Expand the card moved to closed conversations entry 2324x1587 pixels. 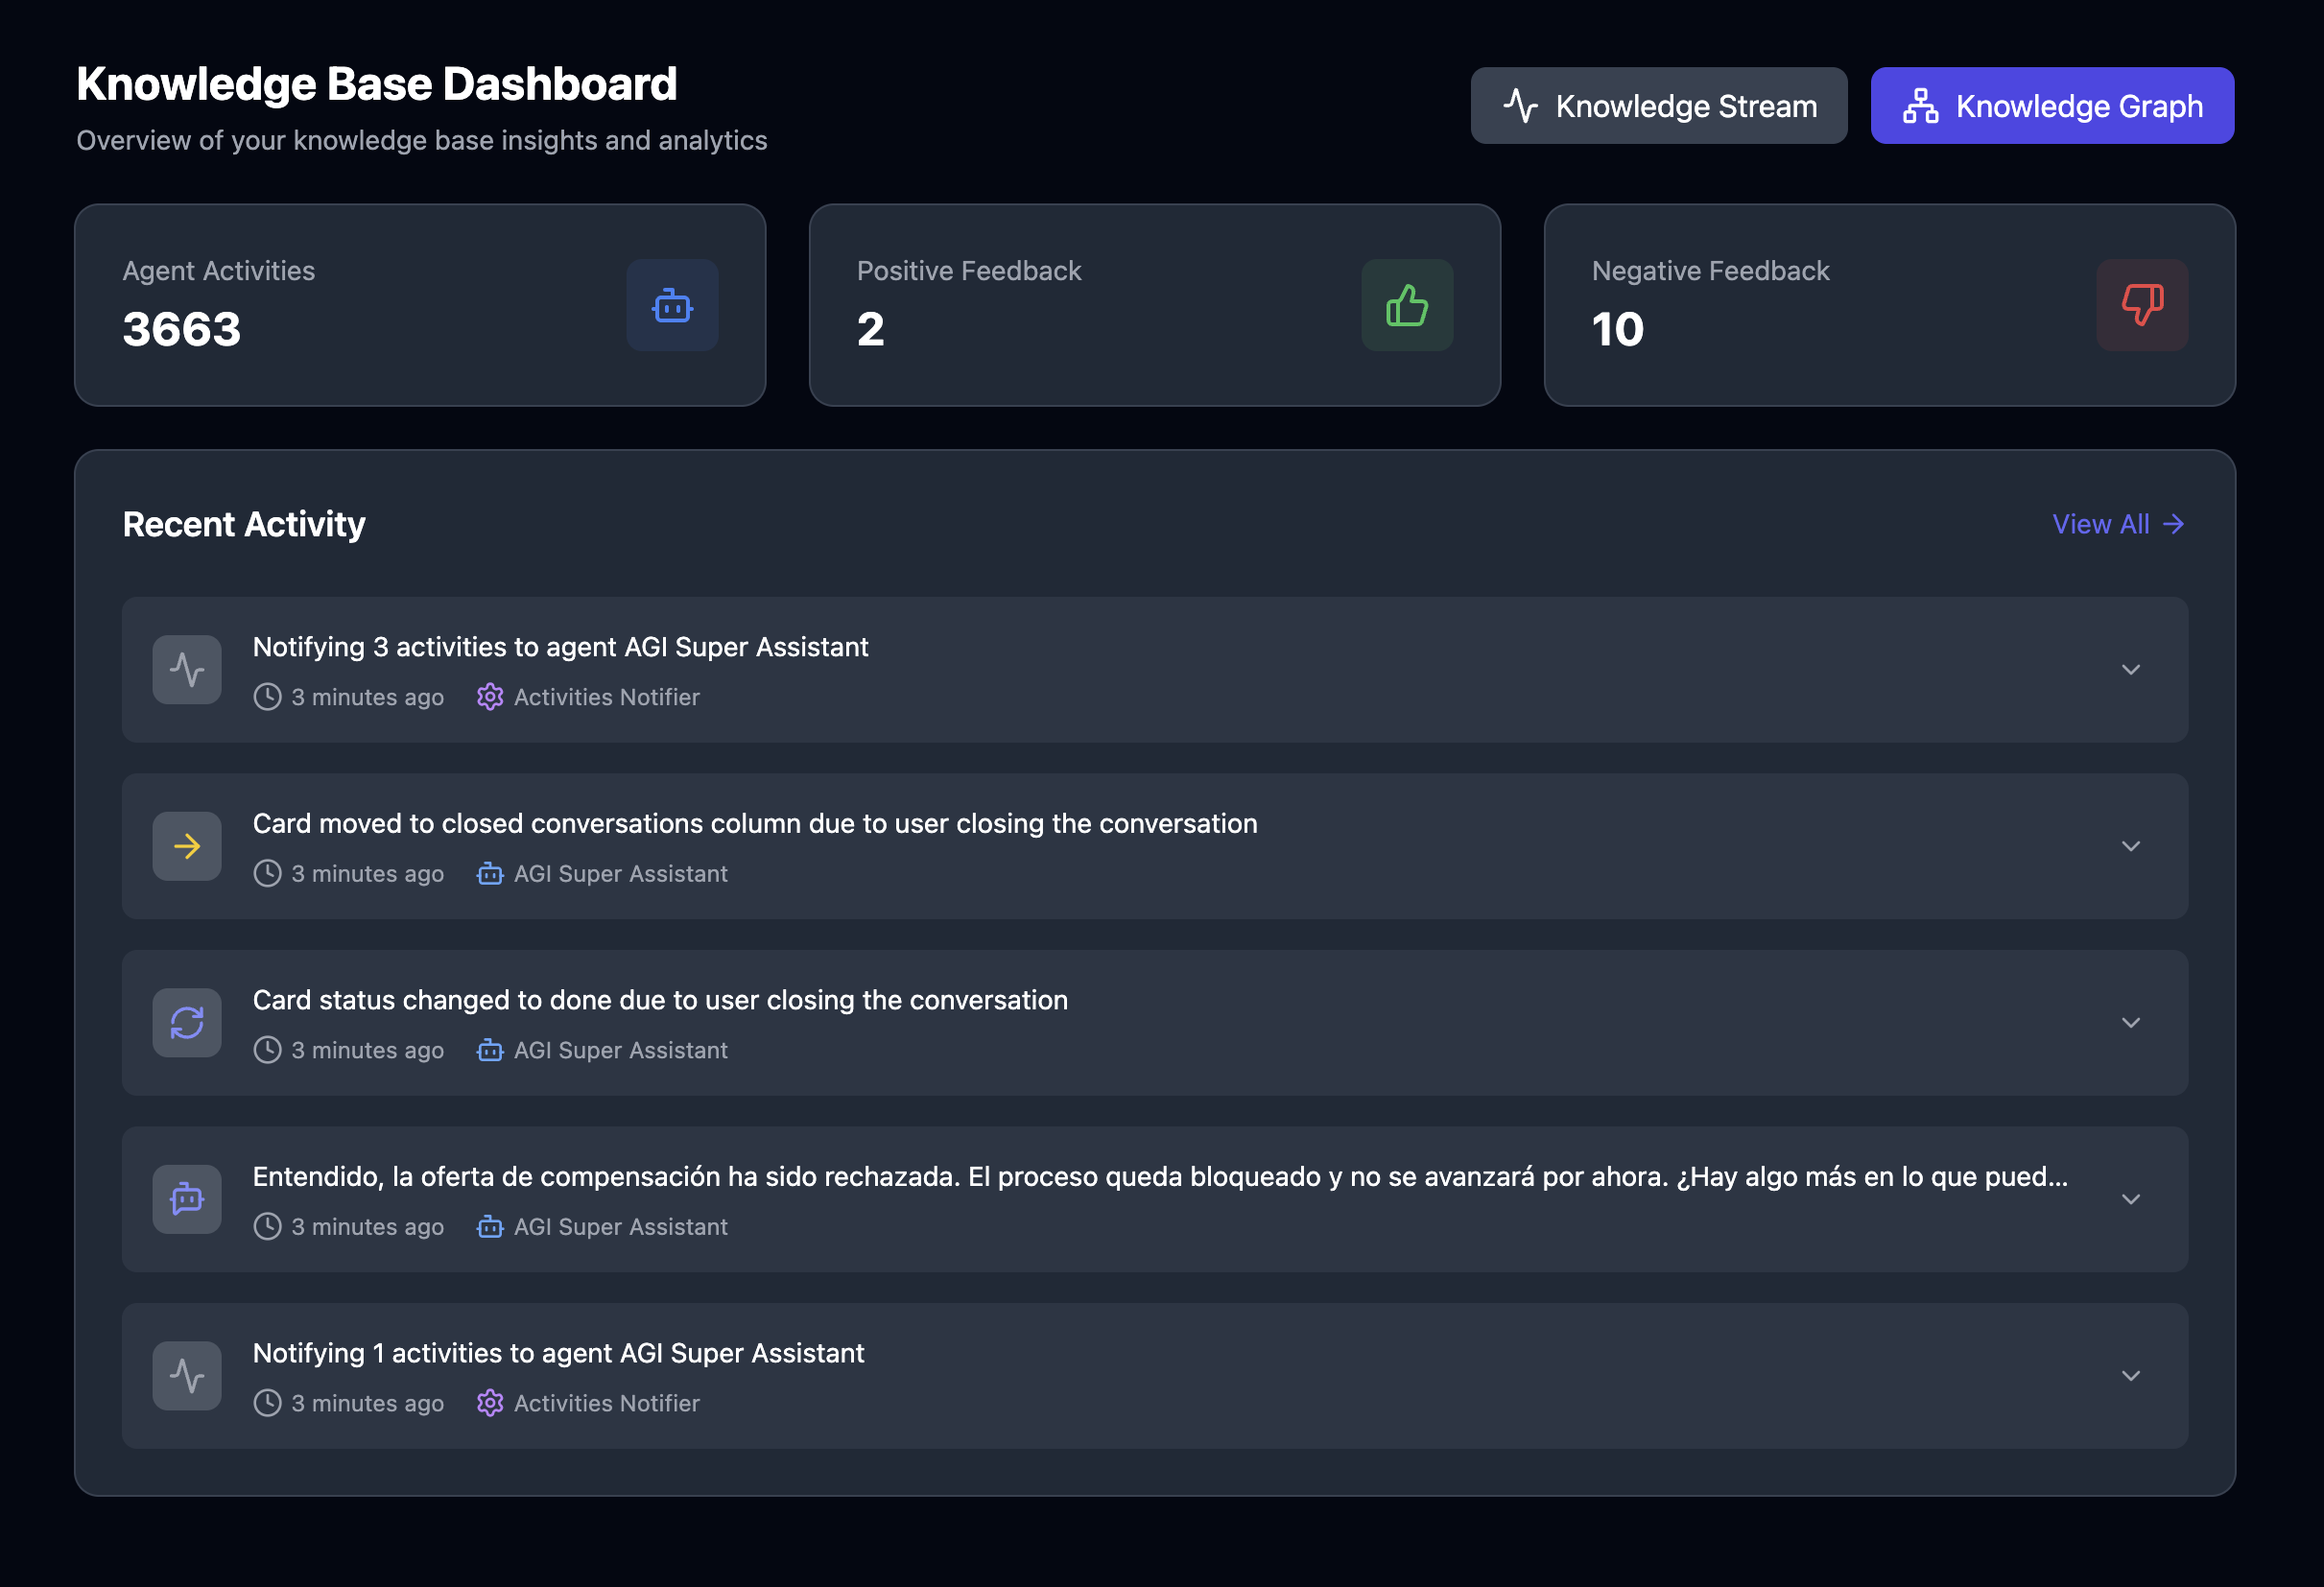point(2130,846)
